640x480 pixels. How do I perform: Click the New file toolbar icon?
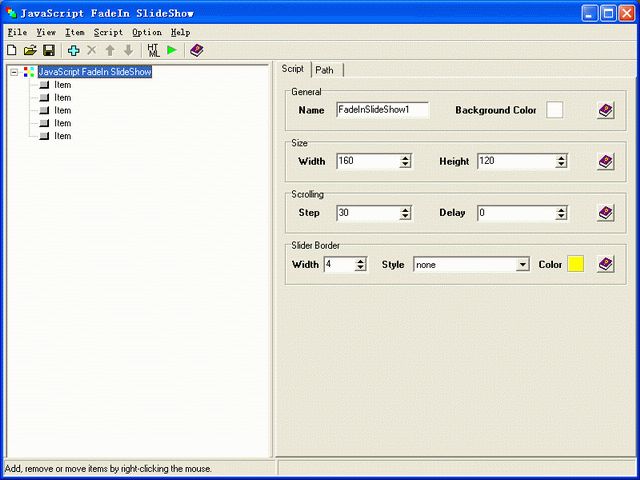[11, 50]
